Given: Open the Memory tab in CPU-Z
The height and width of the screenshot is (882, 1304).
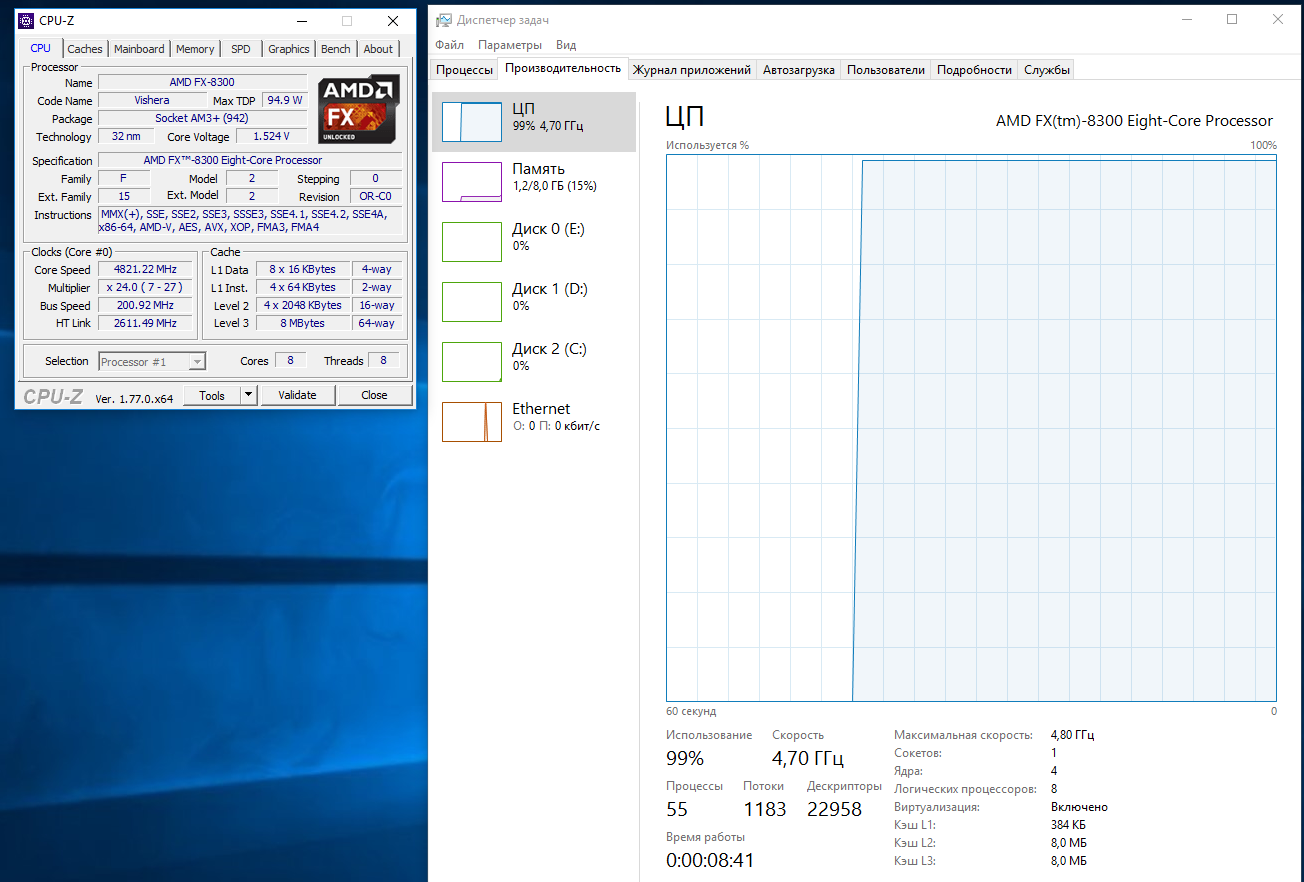Looking at the screenshot, I should (195, 49).
